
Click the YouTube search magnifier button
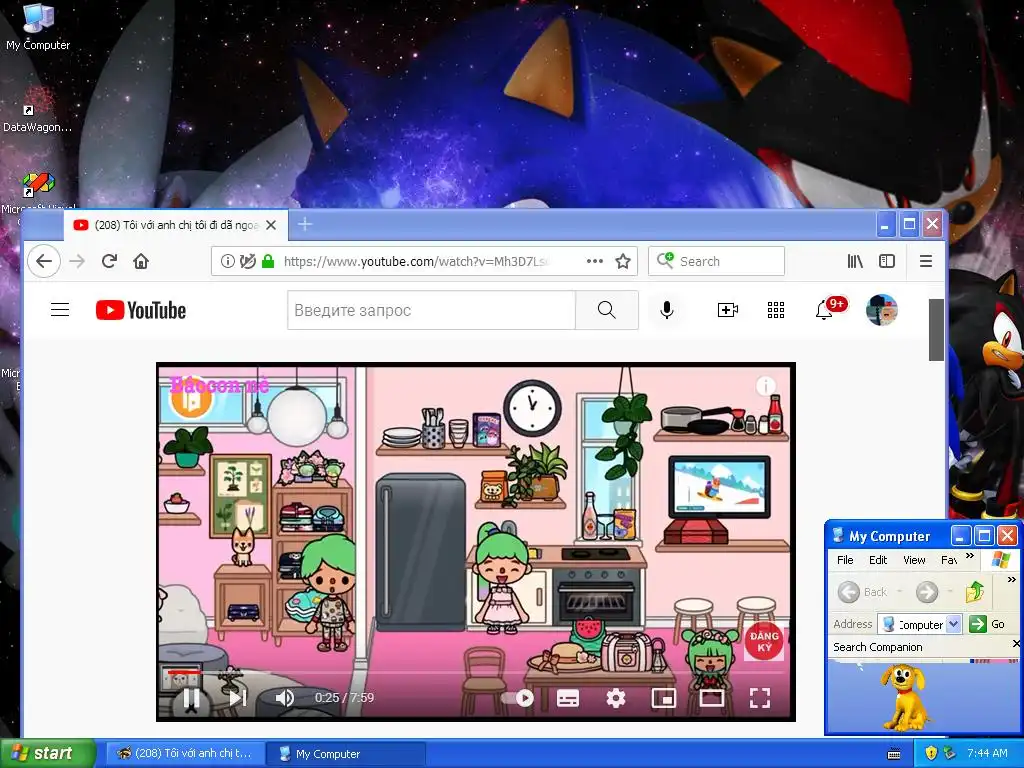(x=607, y=310)
